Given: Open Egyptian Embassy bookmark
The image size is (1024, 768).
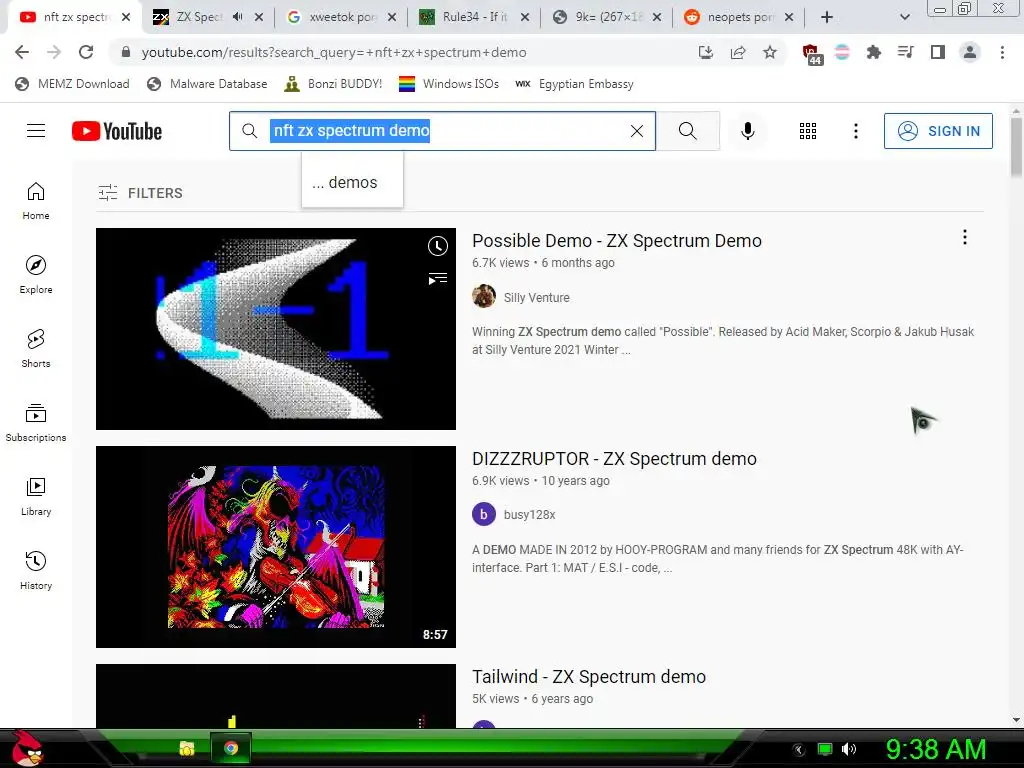Looking at the screenshot, I should coord(574,84).
